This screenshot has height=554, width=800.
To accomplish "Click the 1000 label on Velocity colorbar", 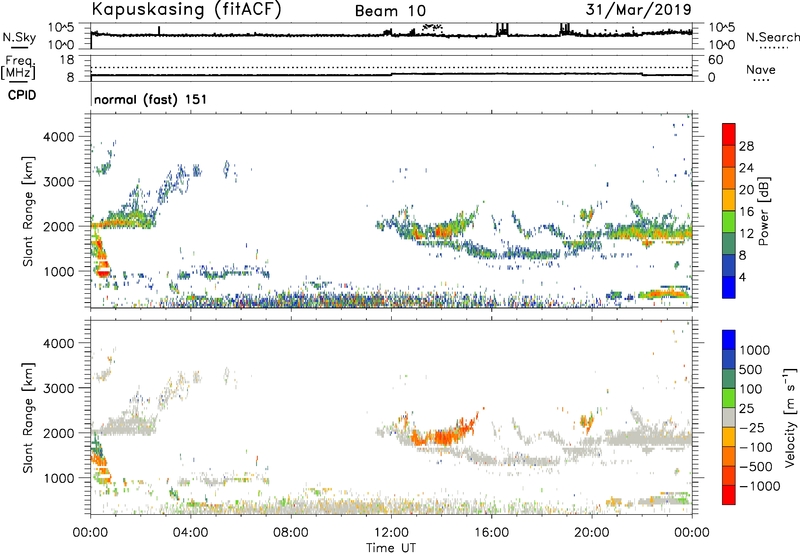I will [x=755, y=350].
